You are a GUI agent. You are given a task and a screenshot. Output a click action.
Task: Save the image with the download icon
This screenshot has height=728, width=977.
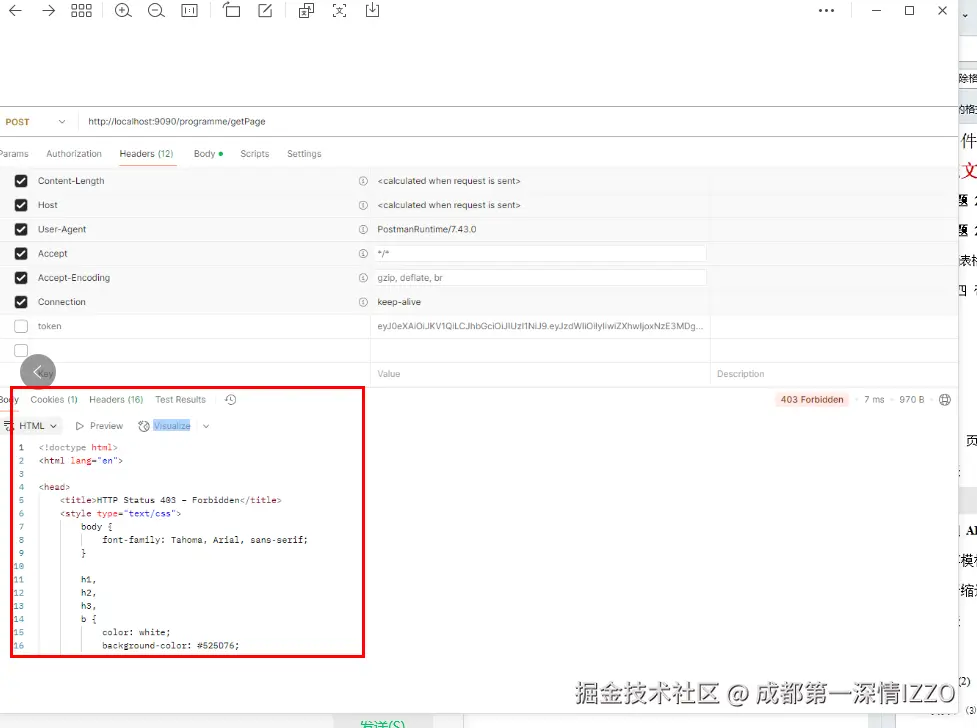(373, 10)
